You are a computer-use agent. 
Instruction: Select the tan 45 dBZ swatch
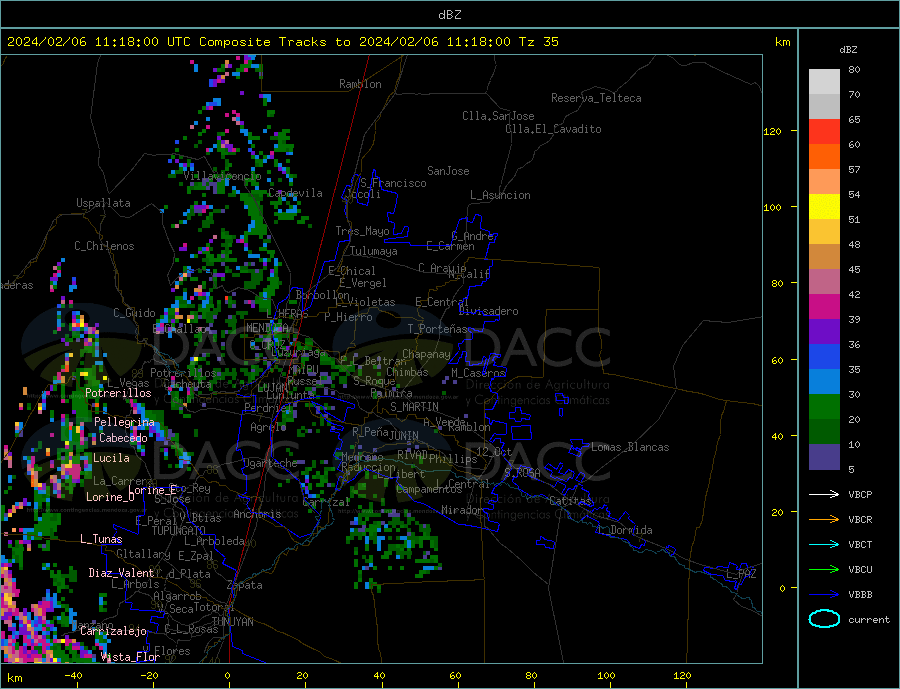(824, 257)
